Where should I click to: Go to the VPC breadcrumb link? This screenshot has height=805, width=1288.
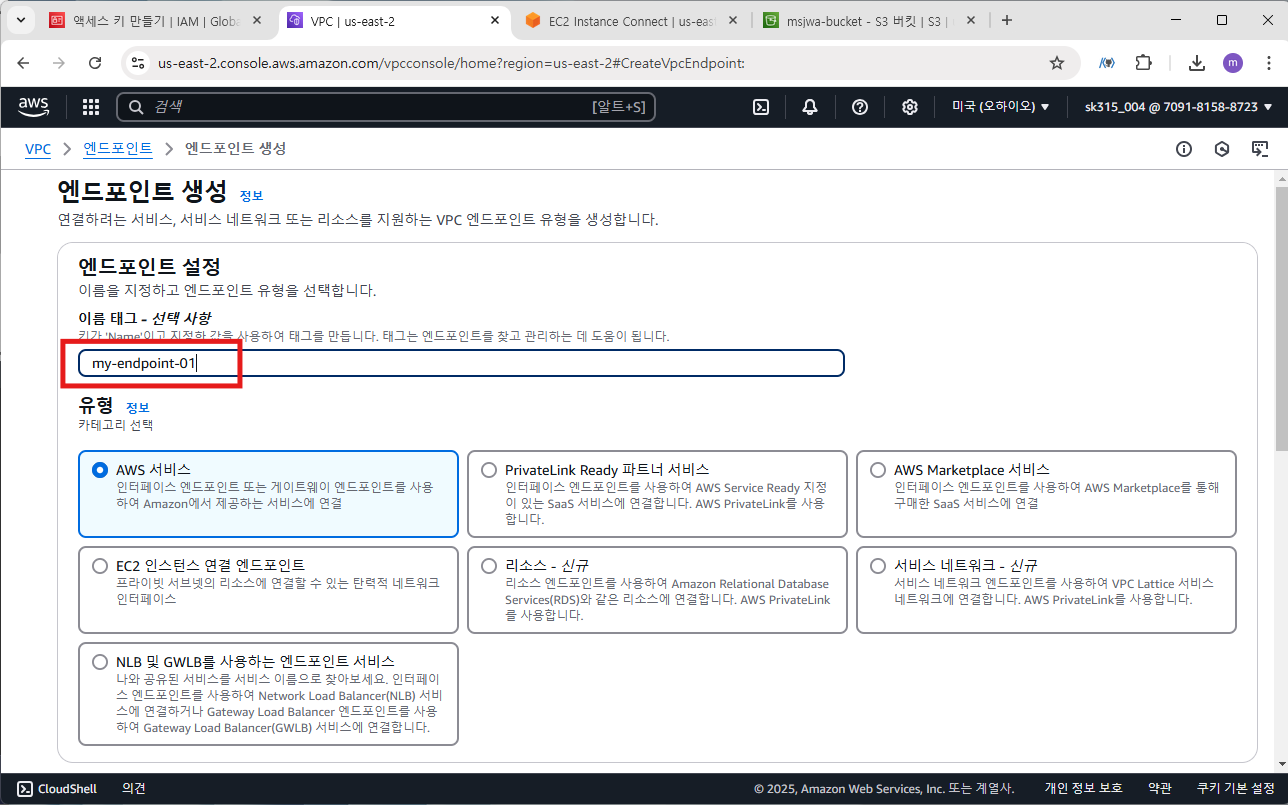(38, 149)
